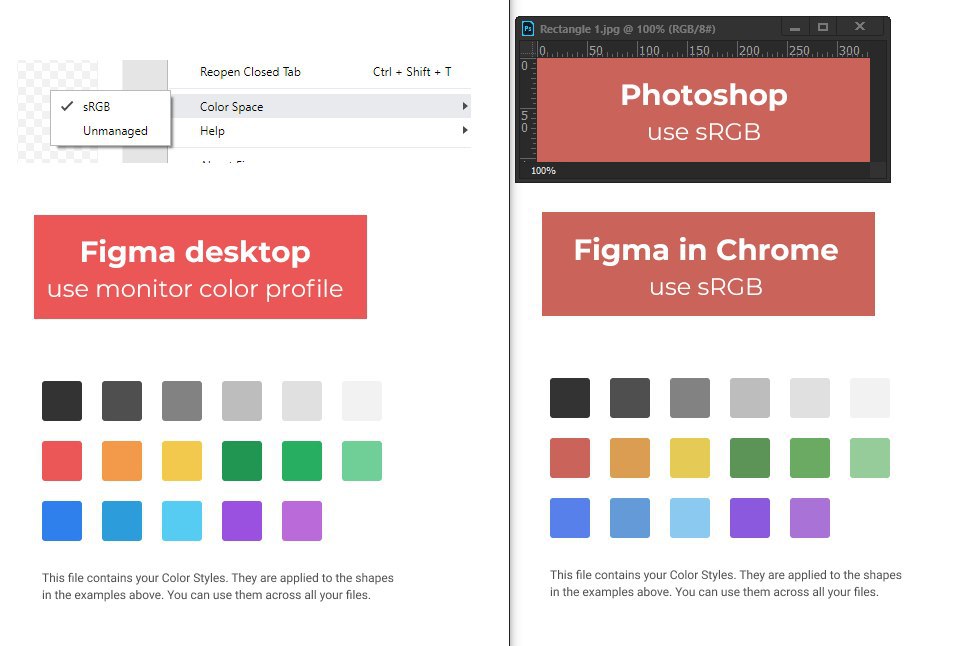Pick the pale green swatch in Chrome panel

870,458
